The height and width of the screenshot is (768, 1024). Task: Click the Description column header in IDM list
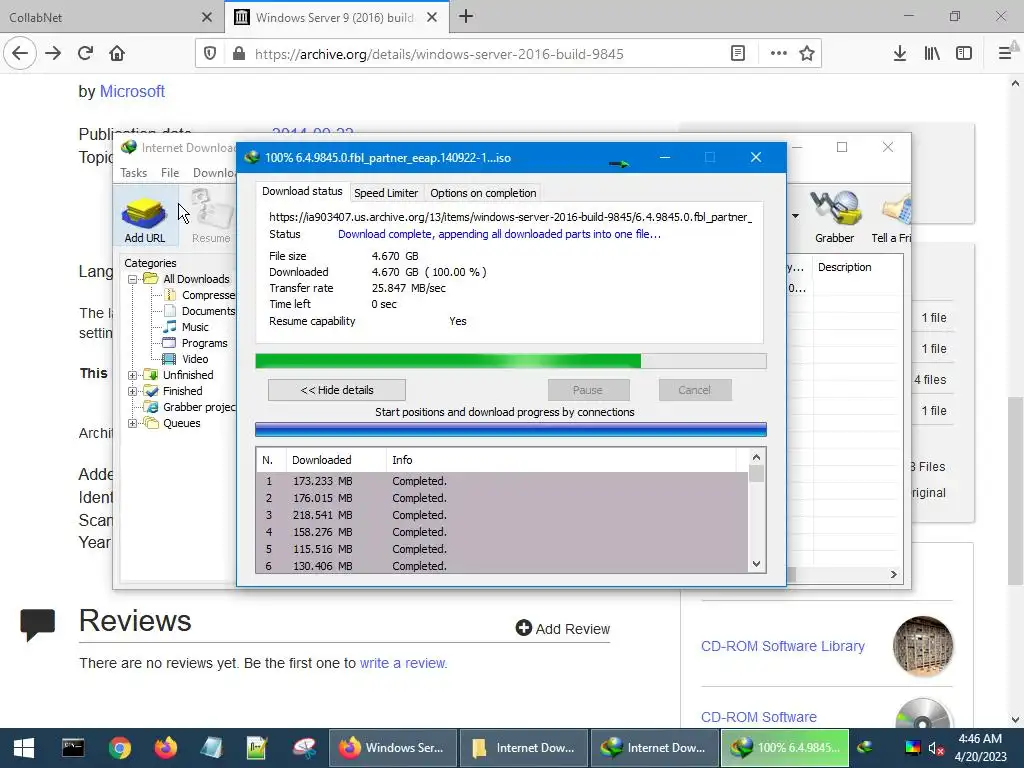pos(857,267)
